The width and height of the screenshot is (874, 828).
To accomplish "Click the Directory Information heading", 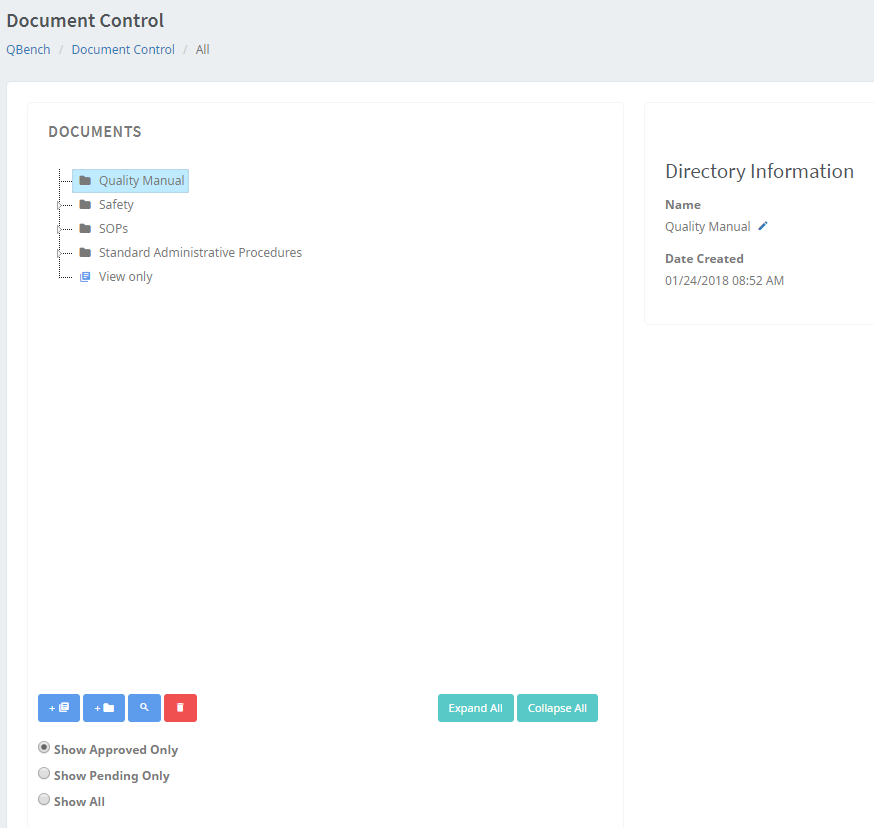I will point(759,171).
